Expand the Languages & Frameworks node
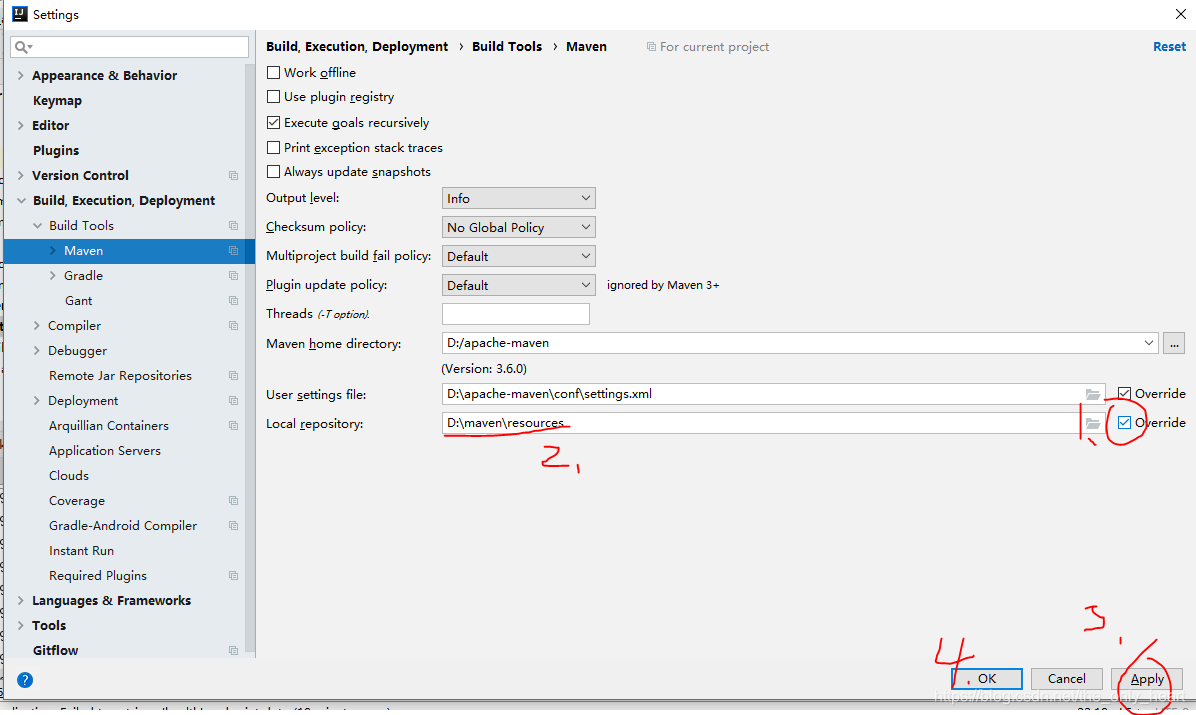The image size is (1196, 715). click(x=21, y=601)
